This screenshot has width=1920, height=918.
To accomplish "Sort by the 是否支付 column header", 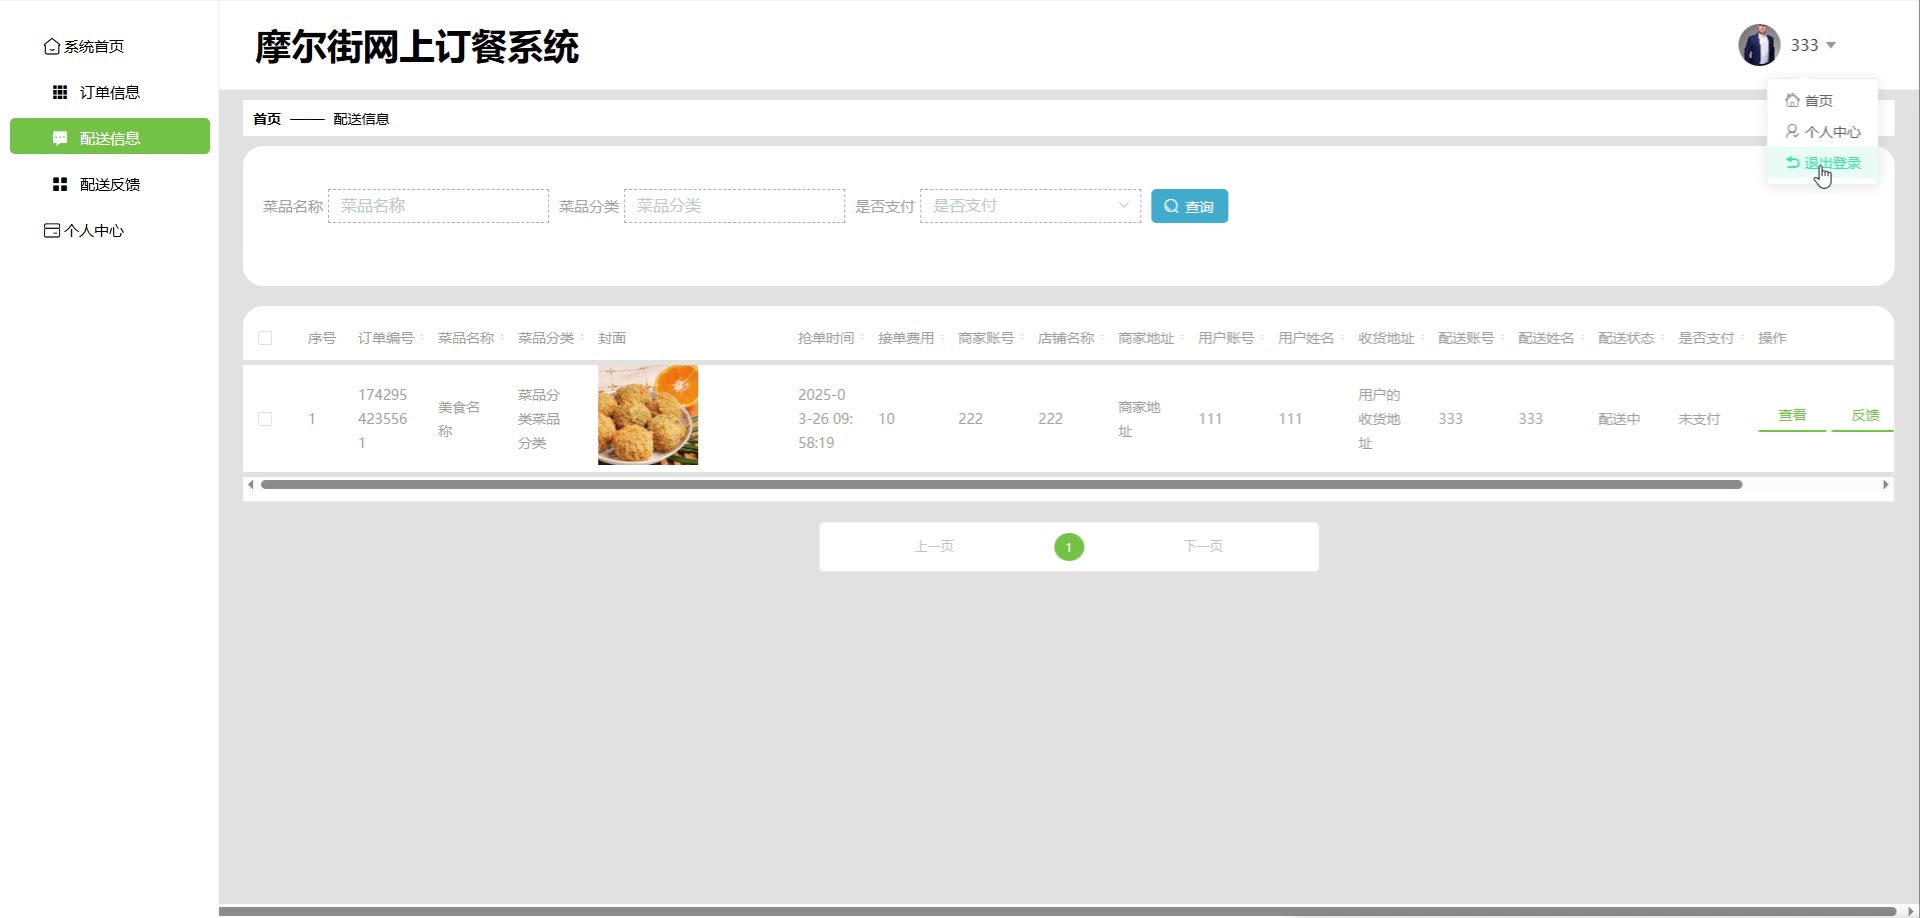I will (1706, 338).
